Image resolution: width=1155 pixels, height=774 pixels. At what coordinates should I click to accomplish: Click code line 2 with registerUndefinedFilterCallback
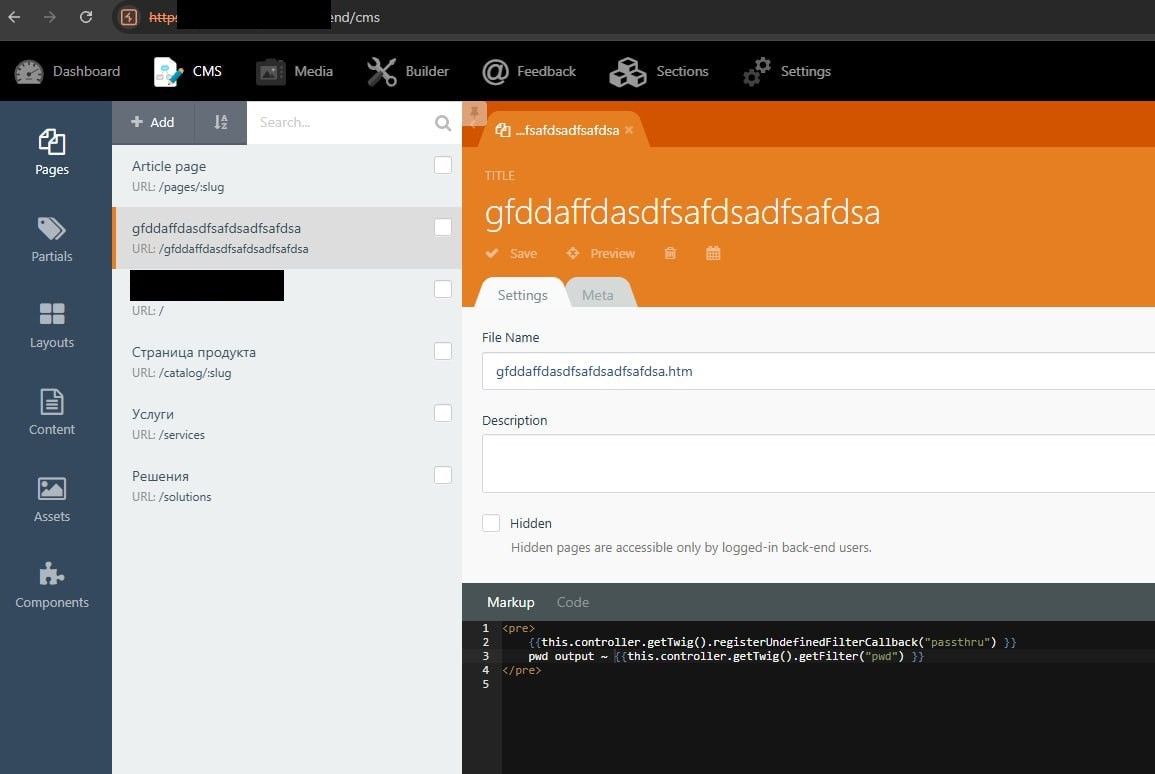(772, 642)
